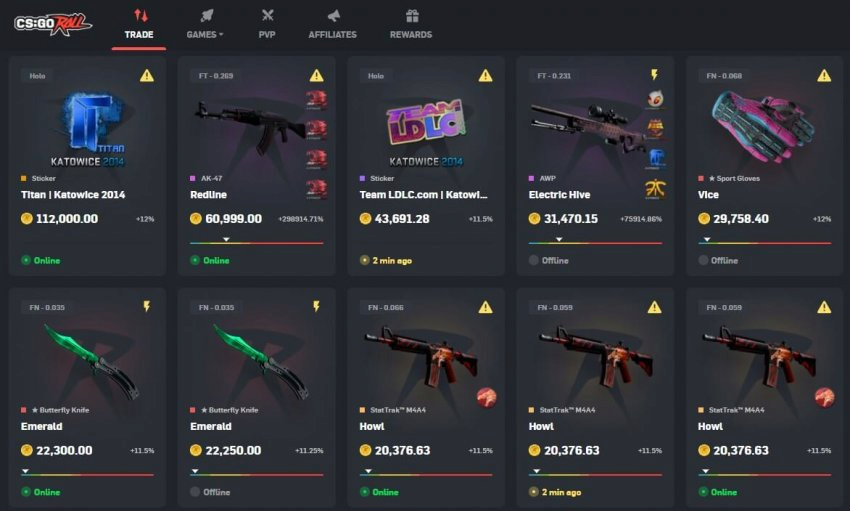Click Sport Gloves Vice item image
Viewport: 850px width, 511px height.
(x=763, y=127)
